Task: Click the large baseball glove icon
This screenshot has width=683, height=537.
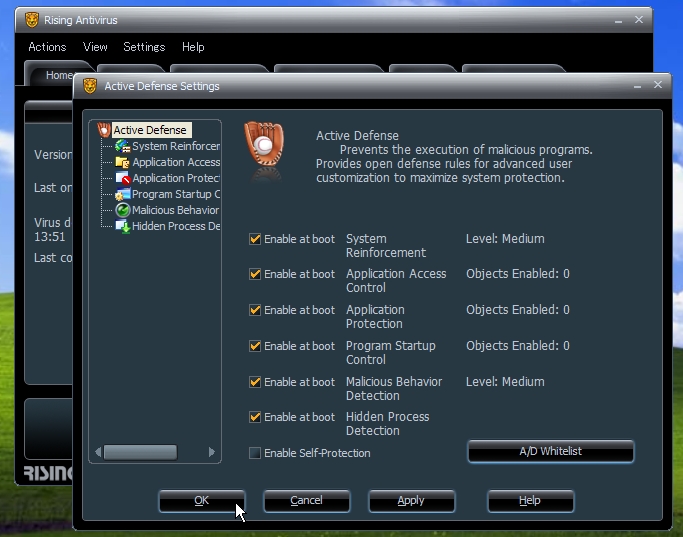Action: pyautogui.click(x=264, y=144)
